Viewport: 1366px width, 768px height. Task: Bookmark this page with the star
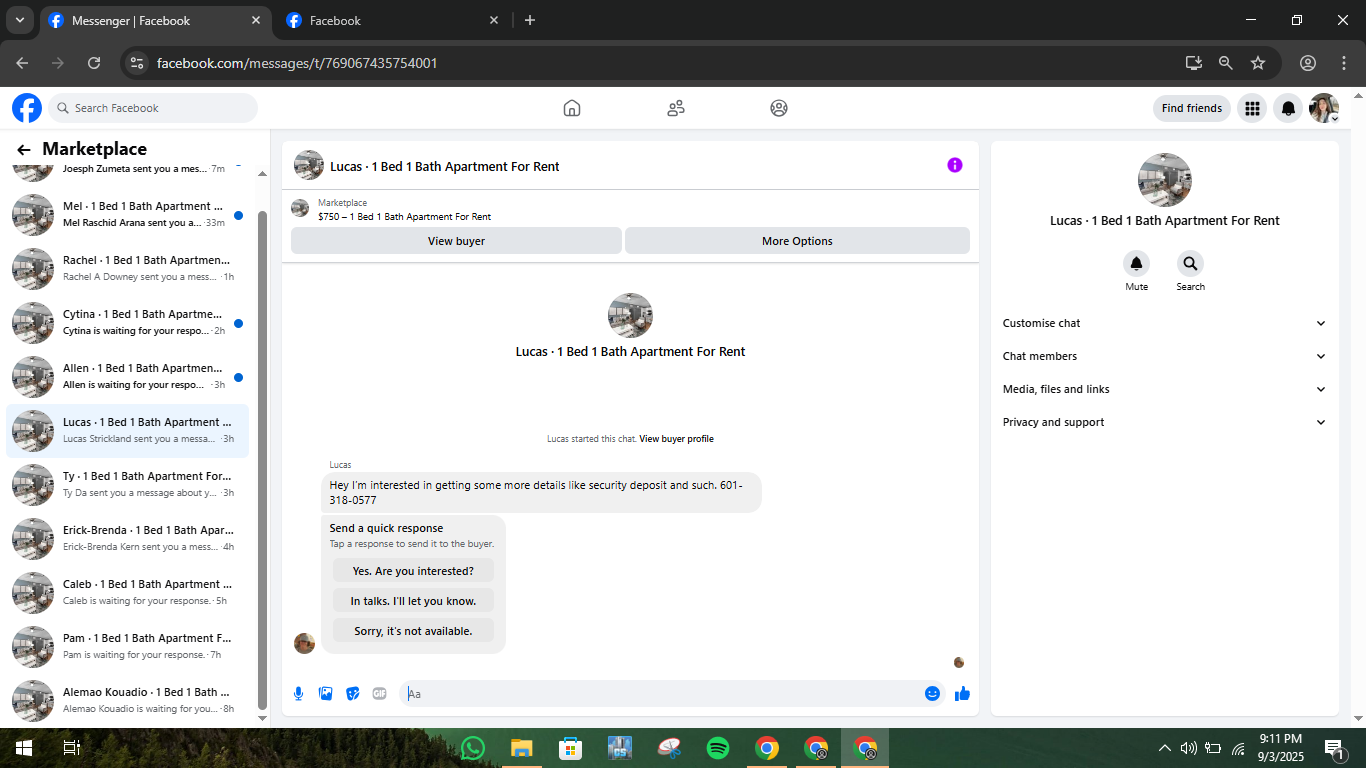(x=1258, y=63)
